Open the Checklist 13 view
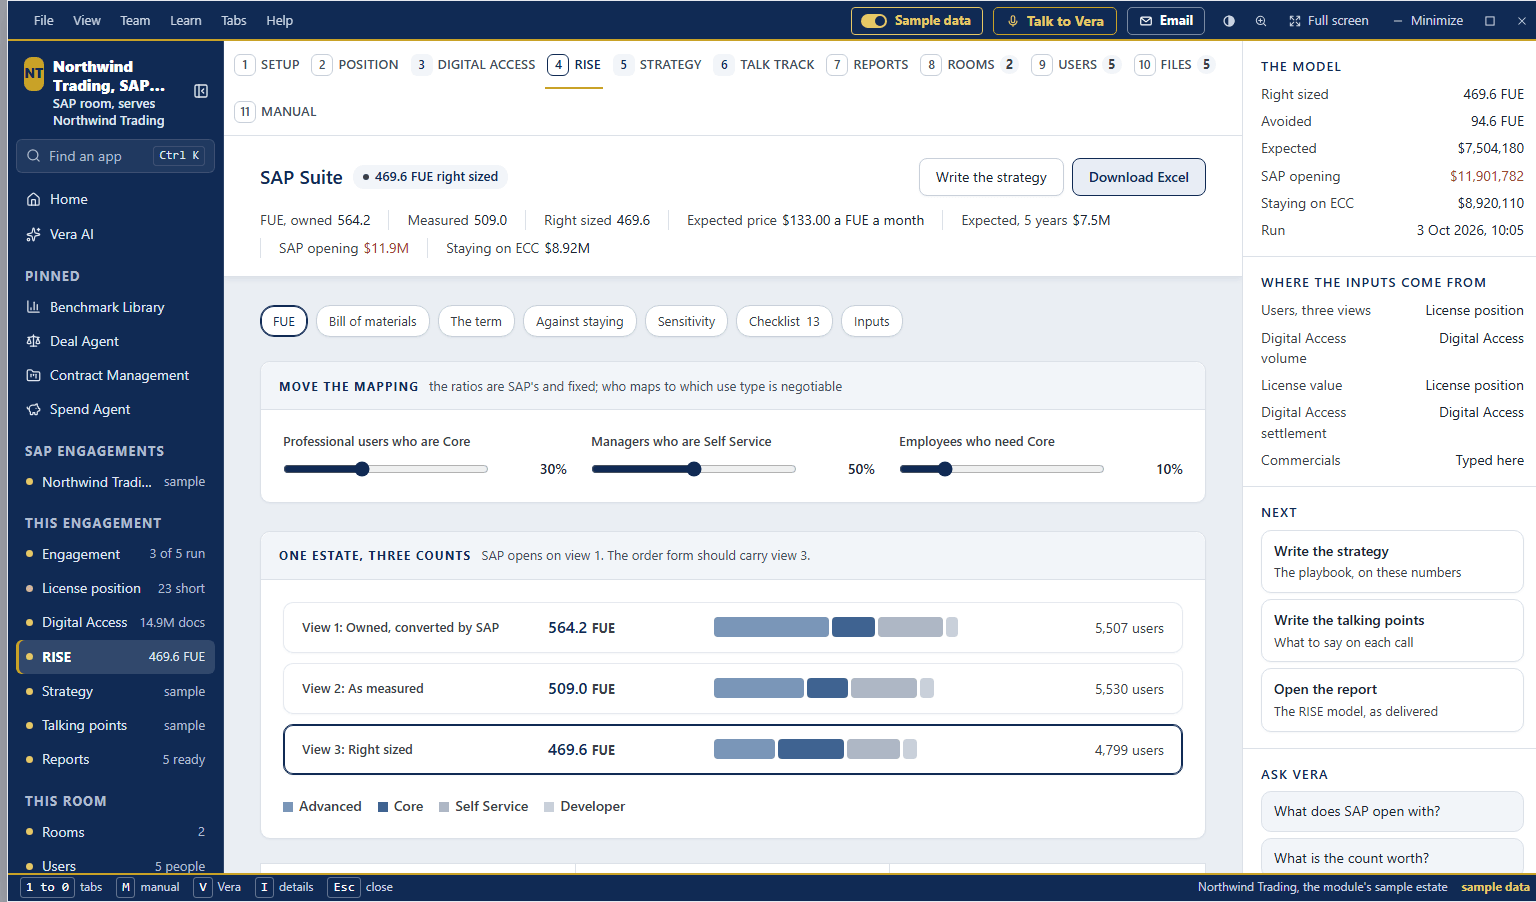This screenshot has width=1536, height=902. tap(784, 321)
